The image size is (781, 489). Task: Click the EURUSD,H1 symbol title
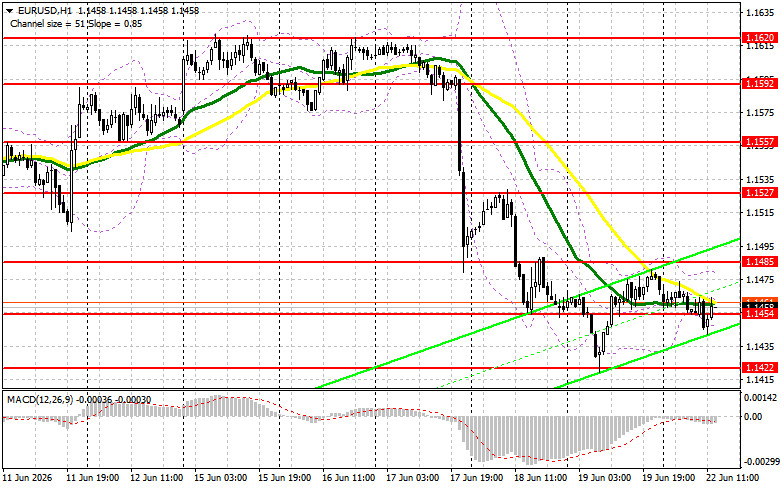coord(45,10)
